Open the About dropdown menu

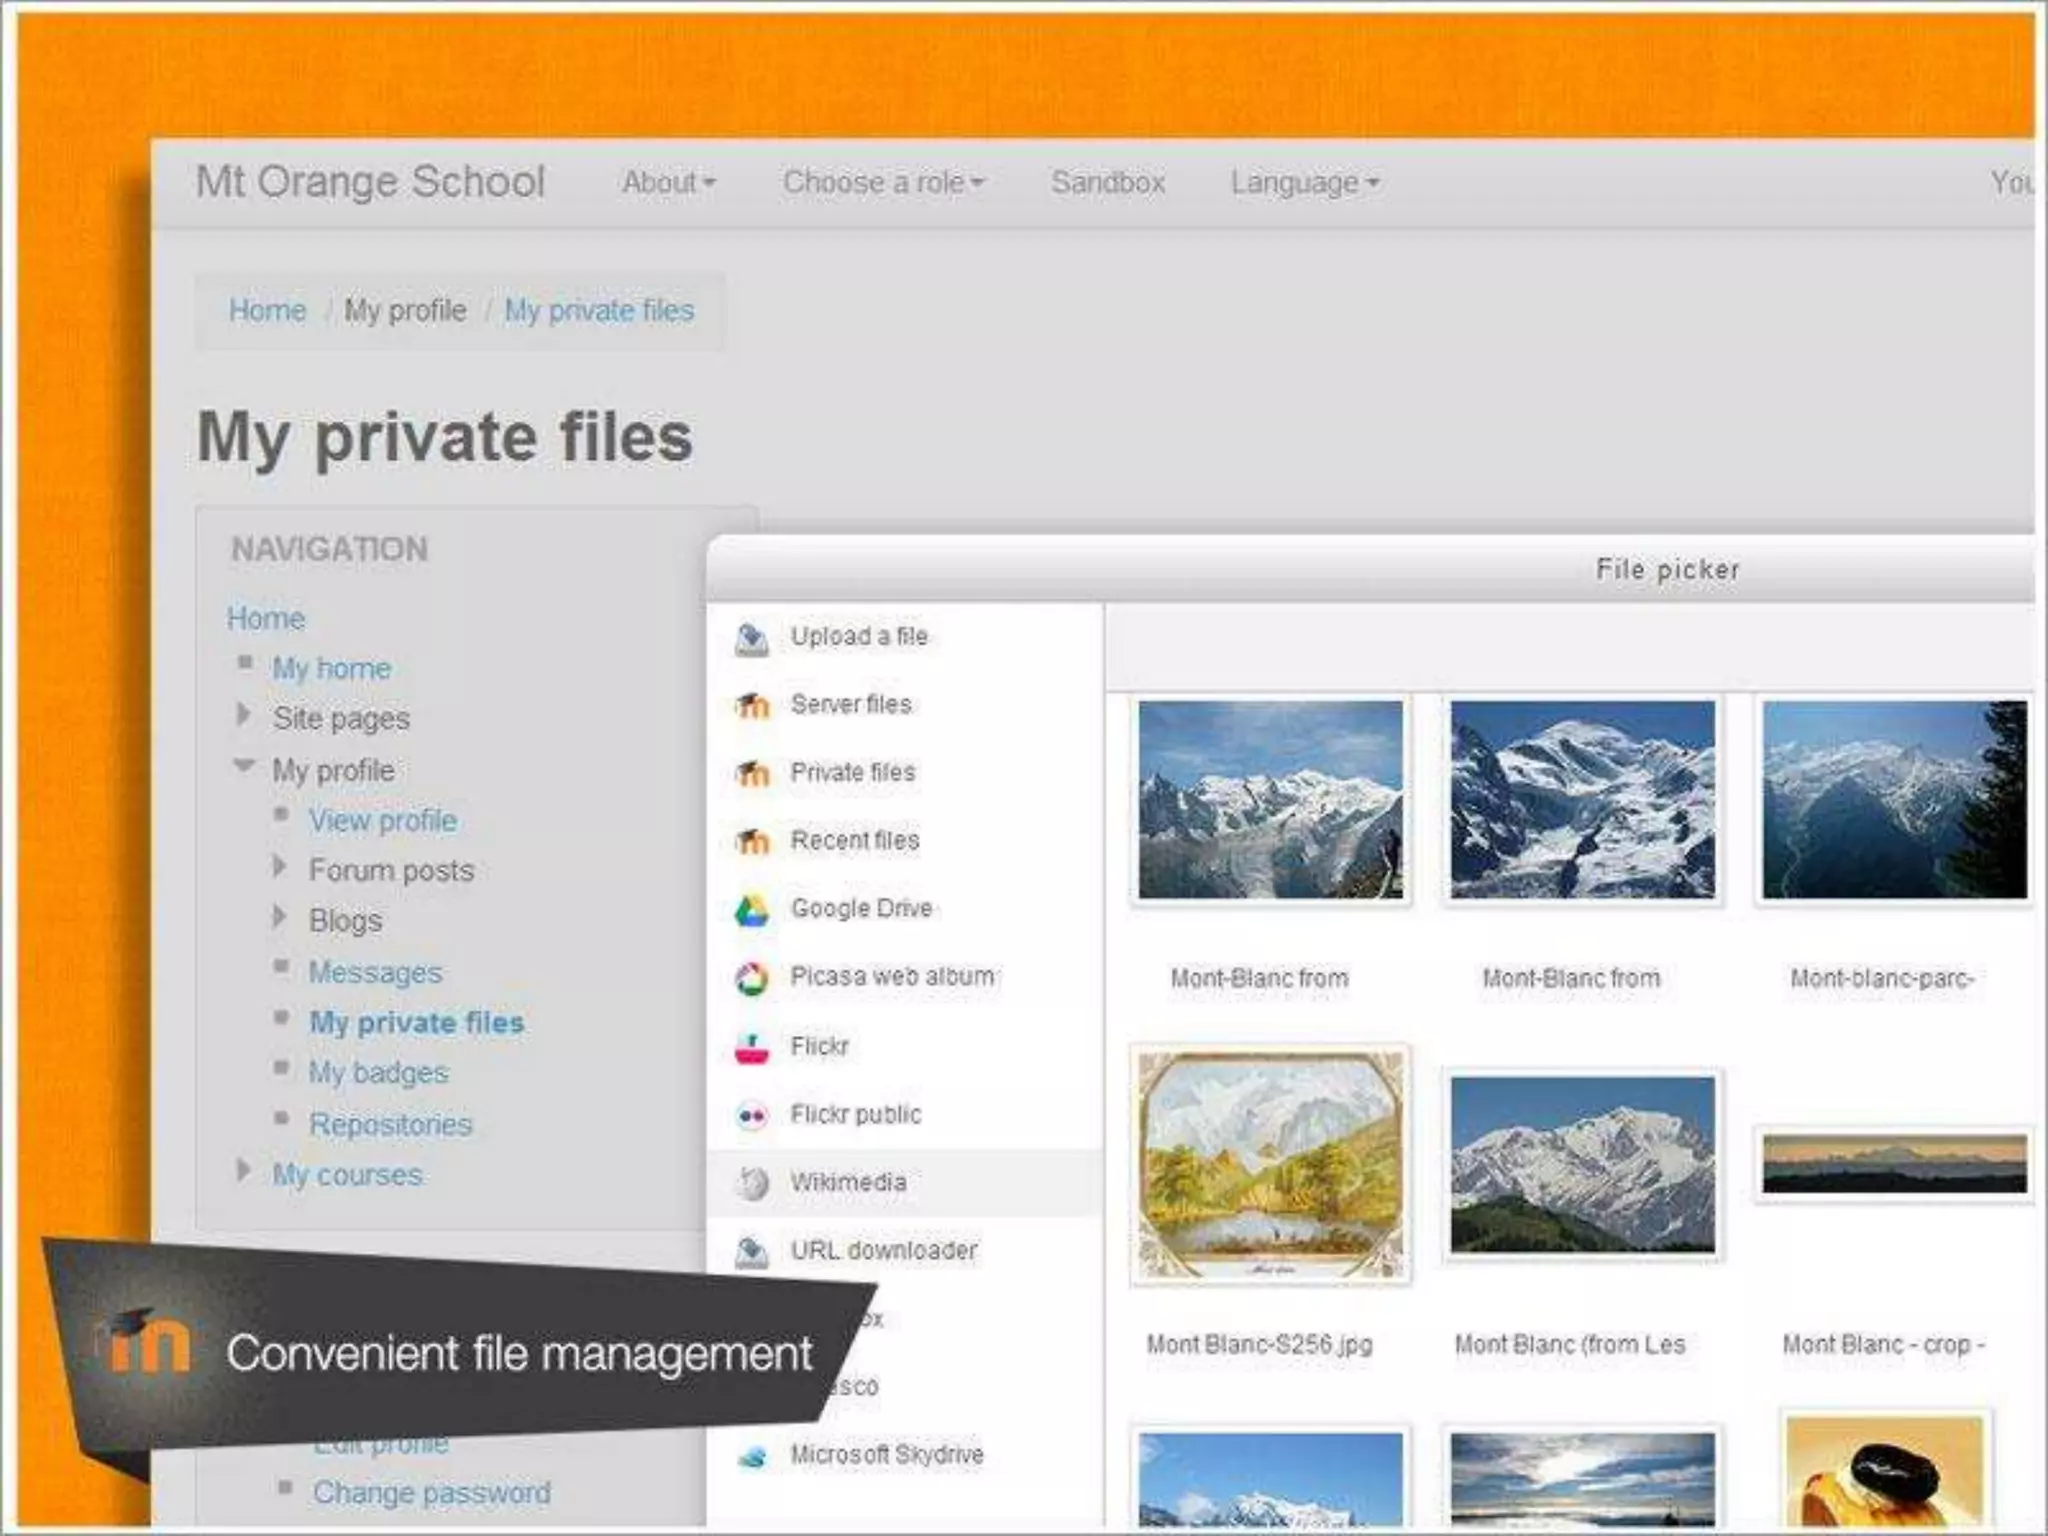pos(668,183)
